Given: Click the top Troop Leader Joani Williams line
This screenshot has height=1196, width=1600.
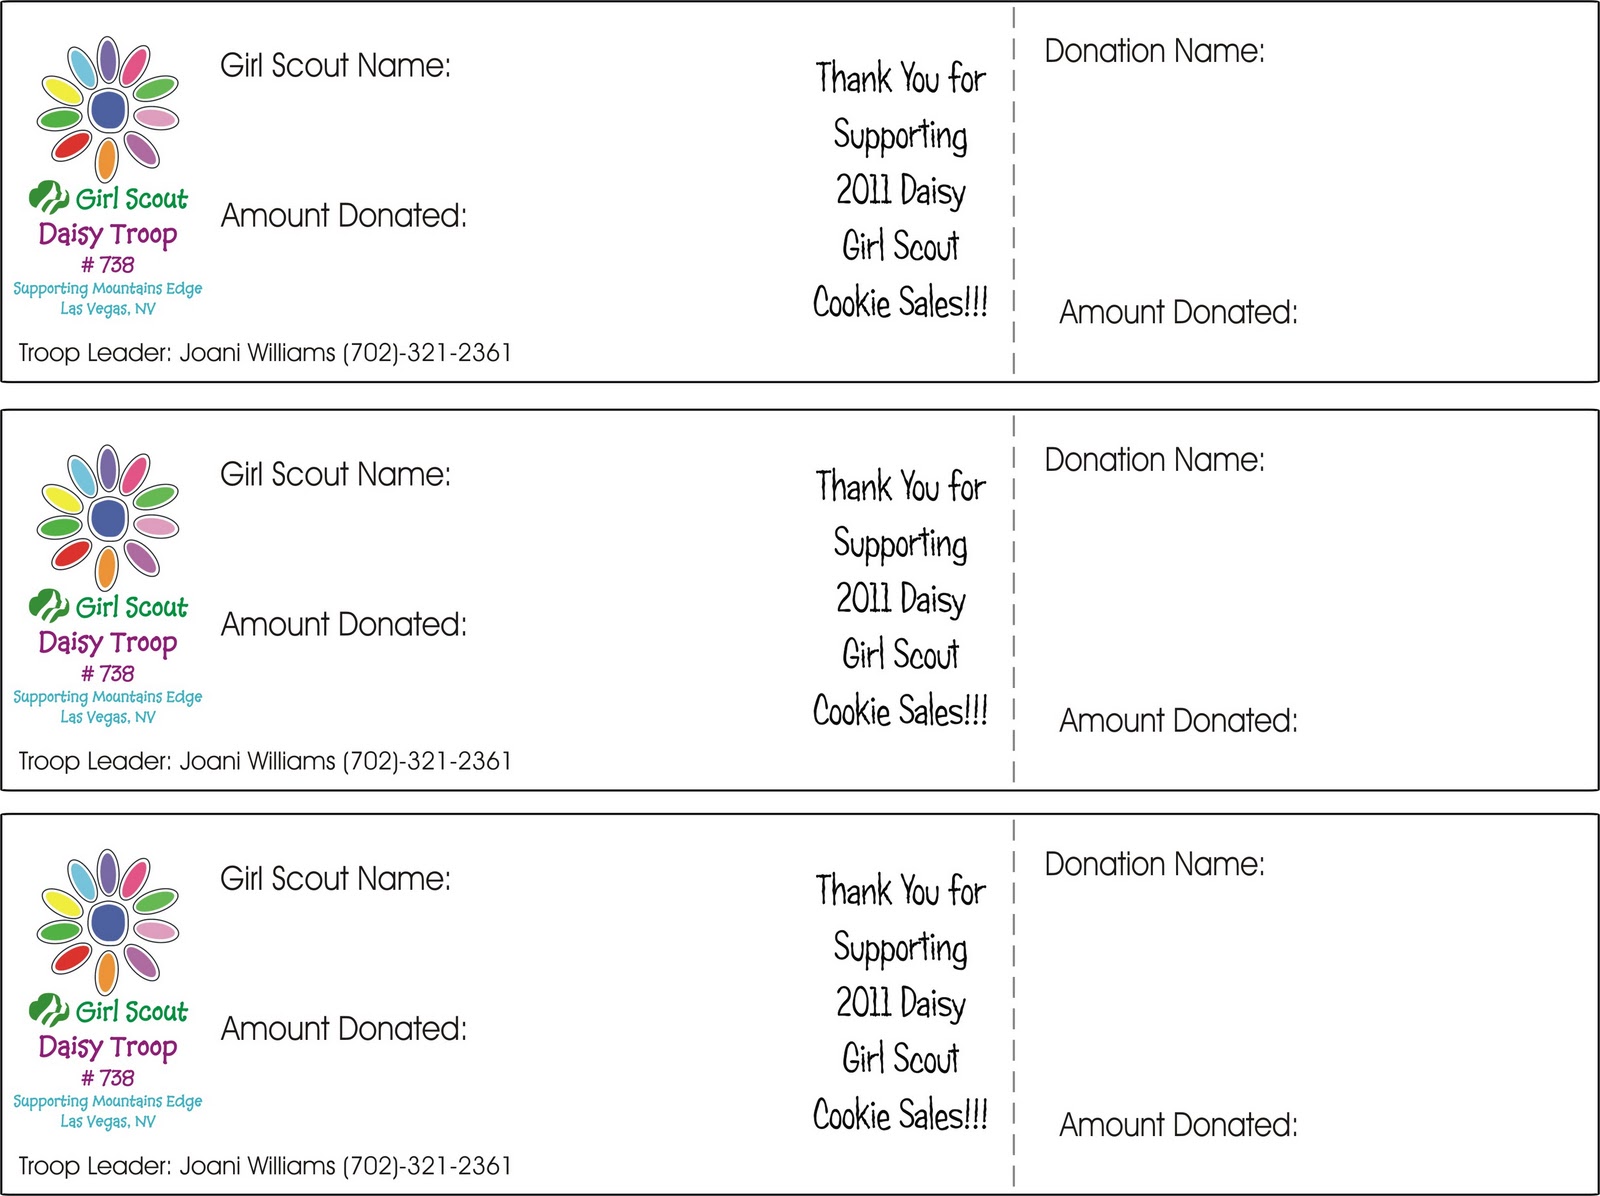Looking at the screenshot, I should tap(265, 353).
